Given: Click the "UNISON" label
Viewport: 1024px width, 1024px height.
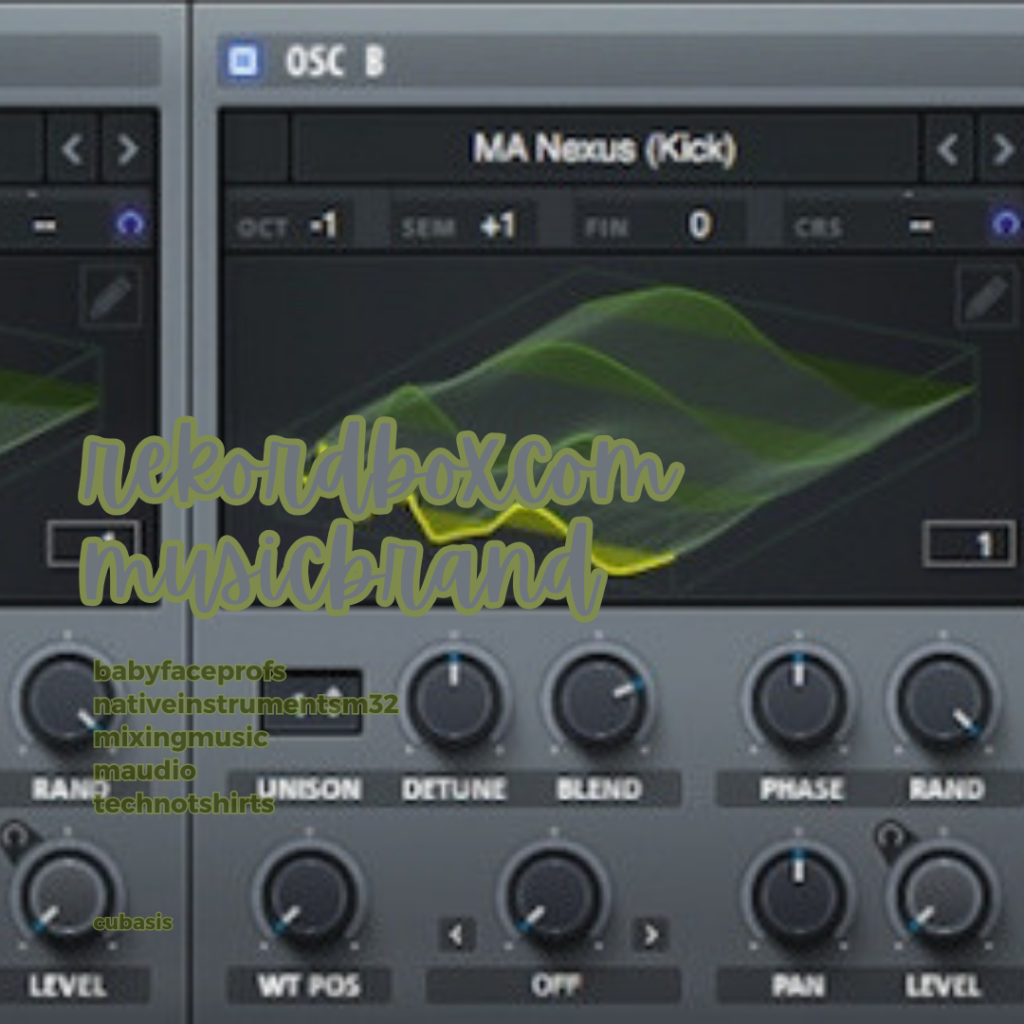Looking at the screenshot, I should (309, 789).
